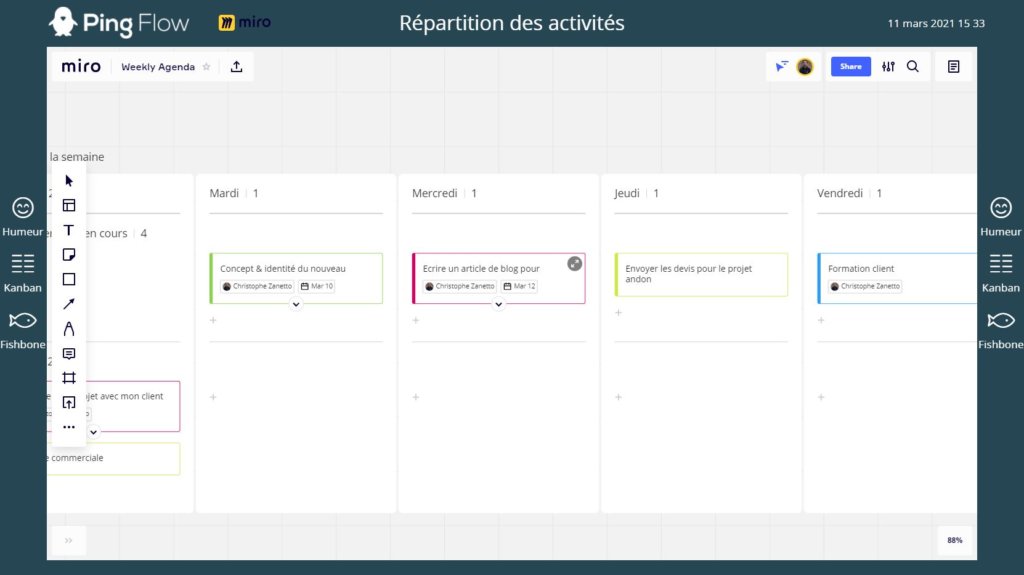Add card below Concept card in Mardi
1024x575 pixels.
[x=213, y=320]
